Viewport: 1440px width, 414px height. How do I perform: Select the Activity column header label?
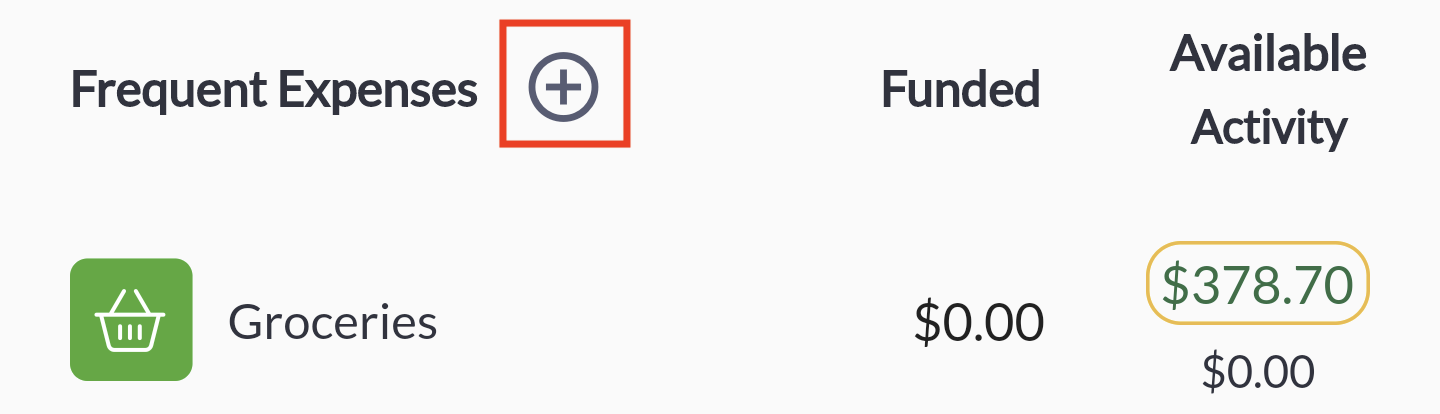tap(1269, 127)
